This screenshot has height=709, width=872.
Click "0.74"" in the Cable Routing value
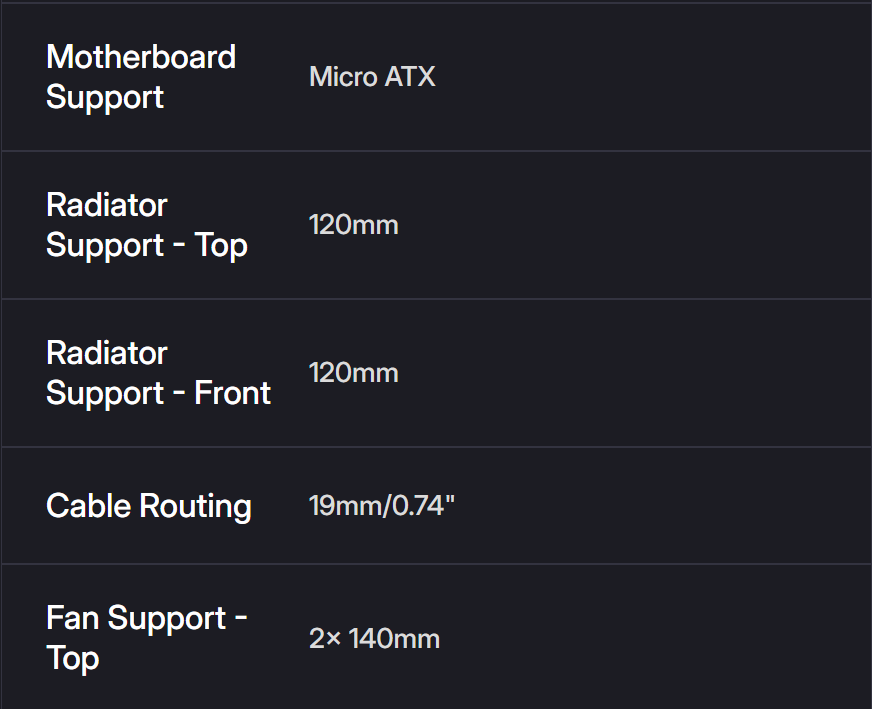pyautogui.click(x=423, y=506)
